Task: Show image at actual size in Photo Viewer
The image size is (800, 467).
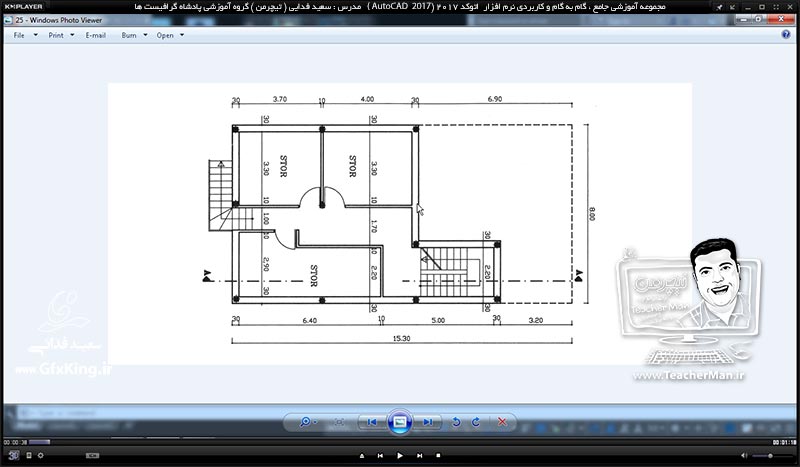Action: pyautogui.click(x=339, y=422)
